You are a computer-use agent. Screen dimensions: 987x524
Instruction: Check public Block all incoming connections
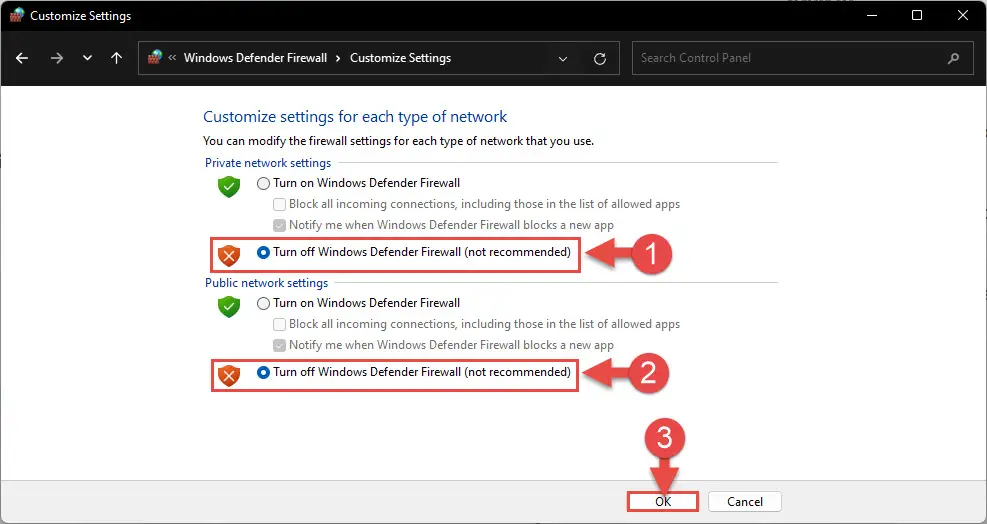tap(279, 324)
